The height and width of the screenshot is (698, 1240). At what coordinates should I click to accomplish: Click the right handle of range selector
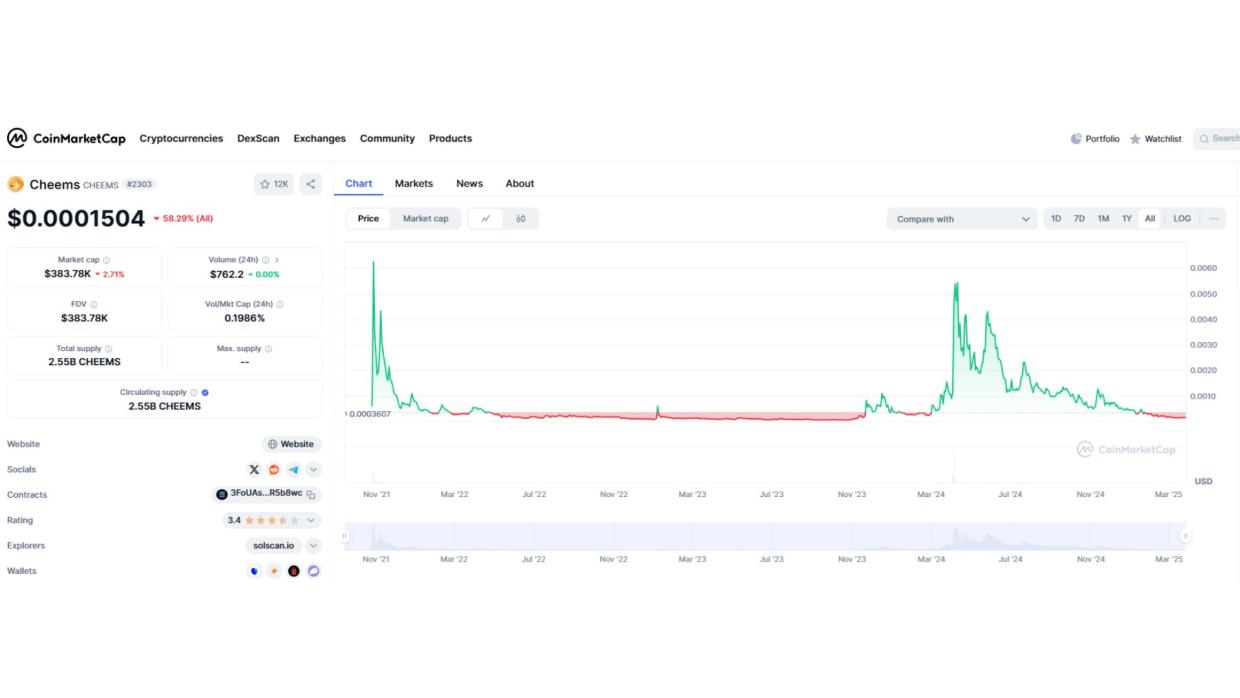pyautogui.click(x=1185, y=536)
